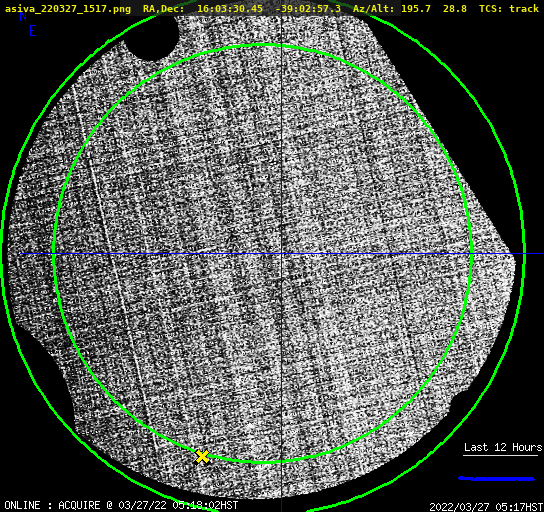
Task: Click the yellow X telescope pointing marker
Action: coord(202,457)
